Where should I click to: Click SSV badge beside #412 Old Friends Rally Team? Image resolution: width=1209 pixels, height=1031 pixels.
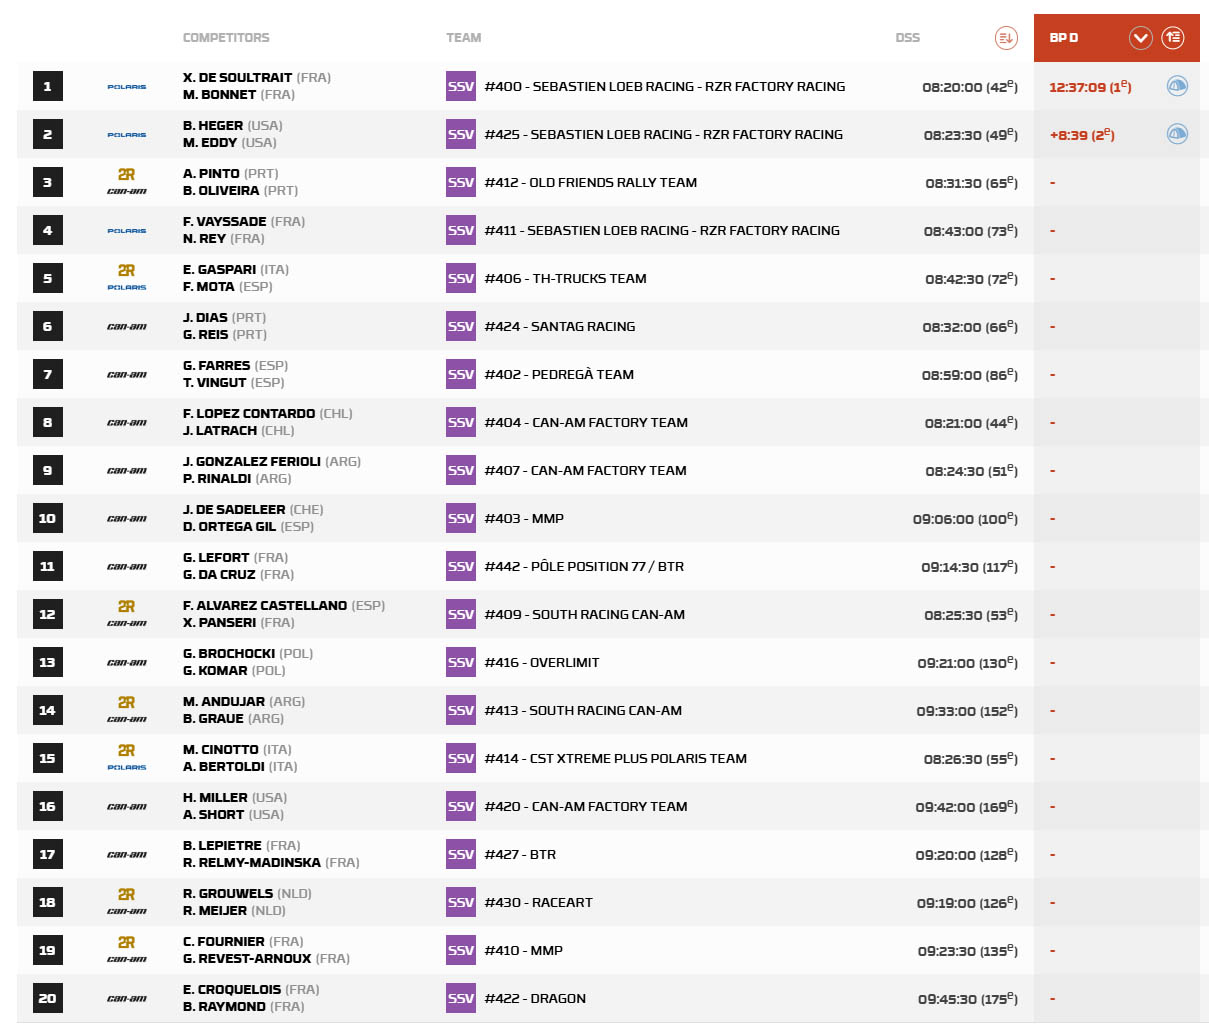coord(461,182)
